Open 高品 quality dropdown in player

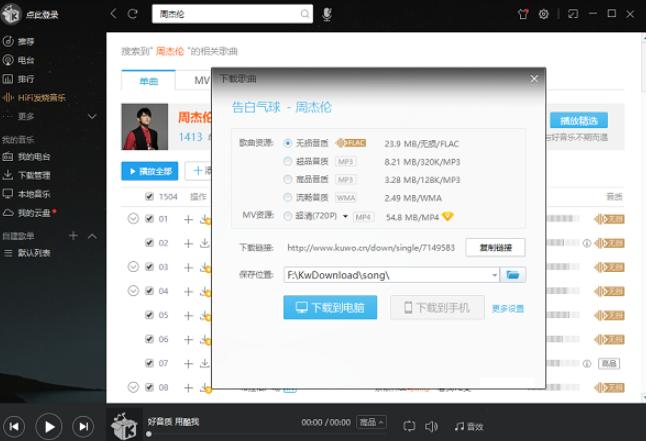coord(371,422)
